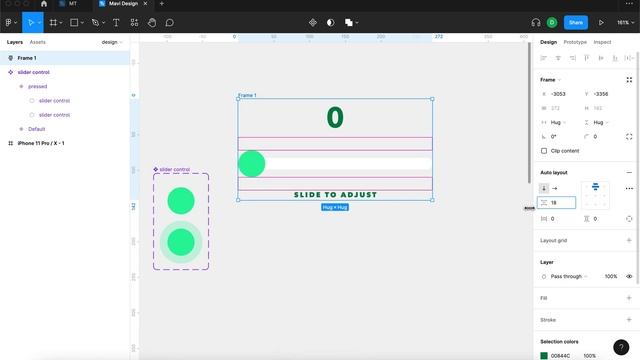Open the Pass through blend mode dropdown

pos(569,277)
